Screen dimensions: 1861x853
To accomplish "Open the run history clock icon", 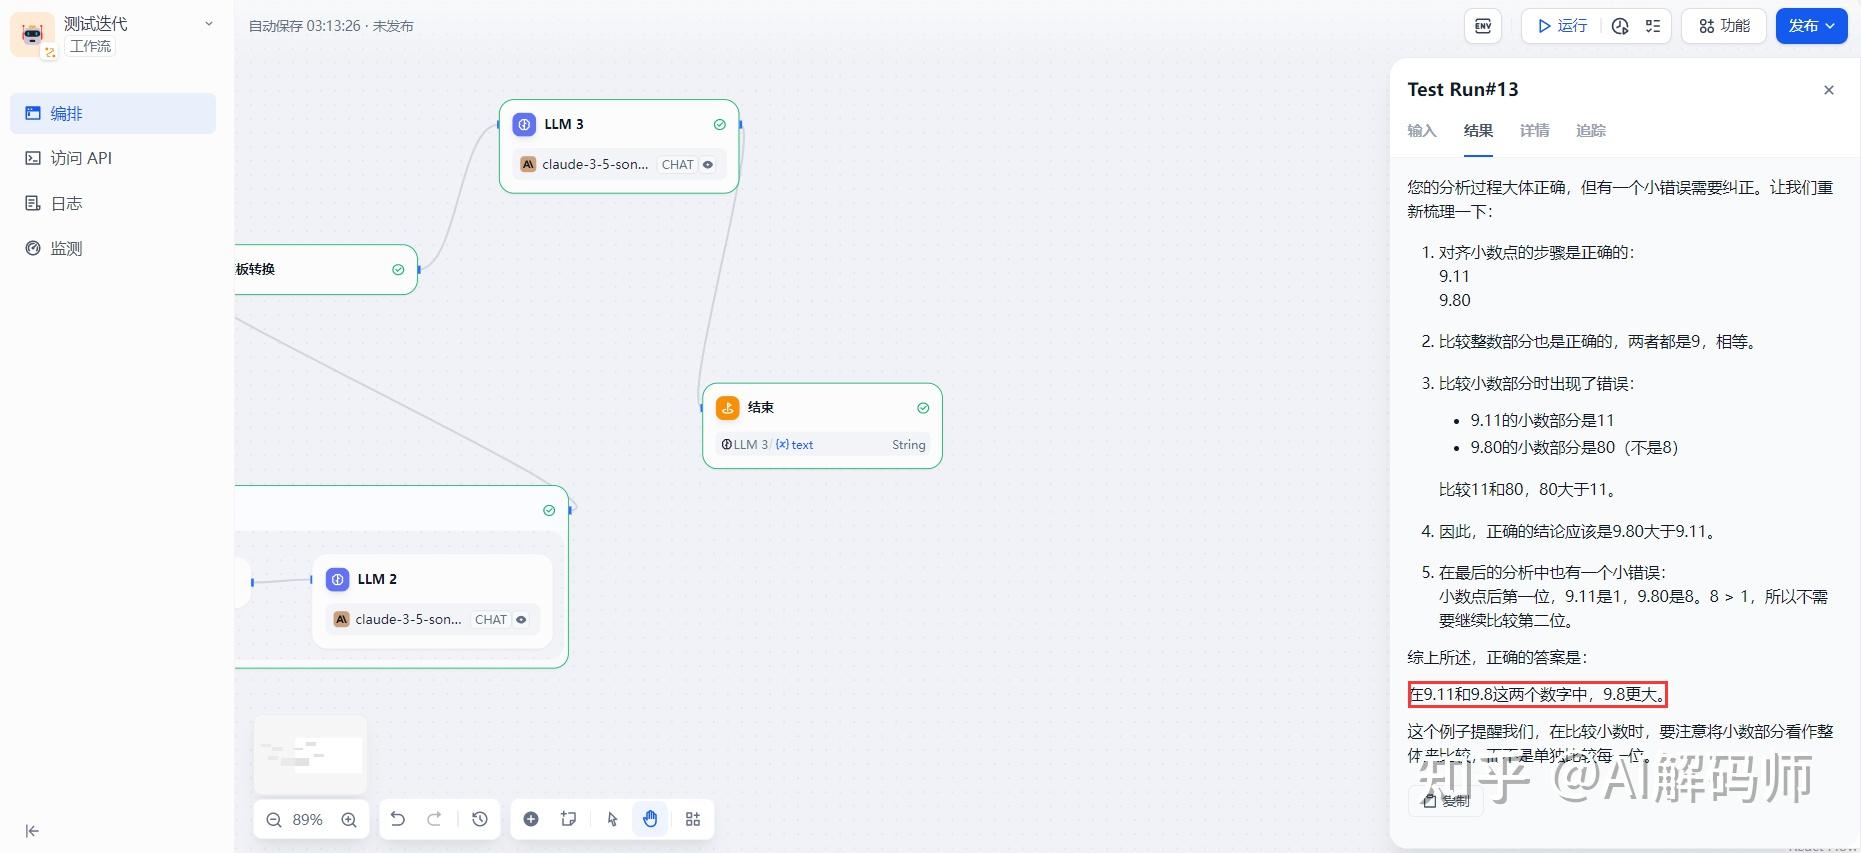I will 1620,26.
